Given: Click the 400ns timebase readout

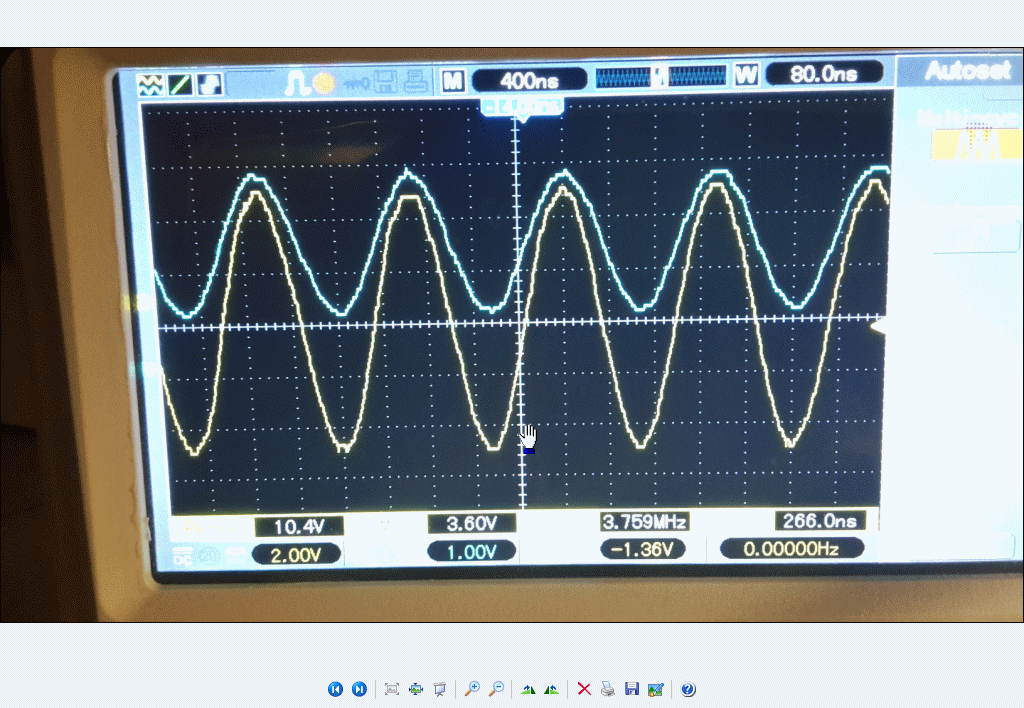Looking at the screenshot, I should click(x=529, y=80).
